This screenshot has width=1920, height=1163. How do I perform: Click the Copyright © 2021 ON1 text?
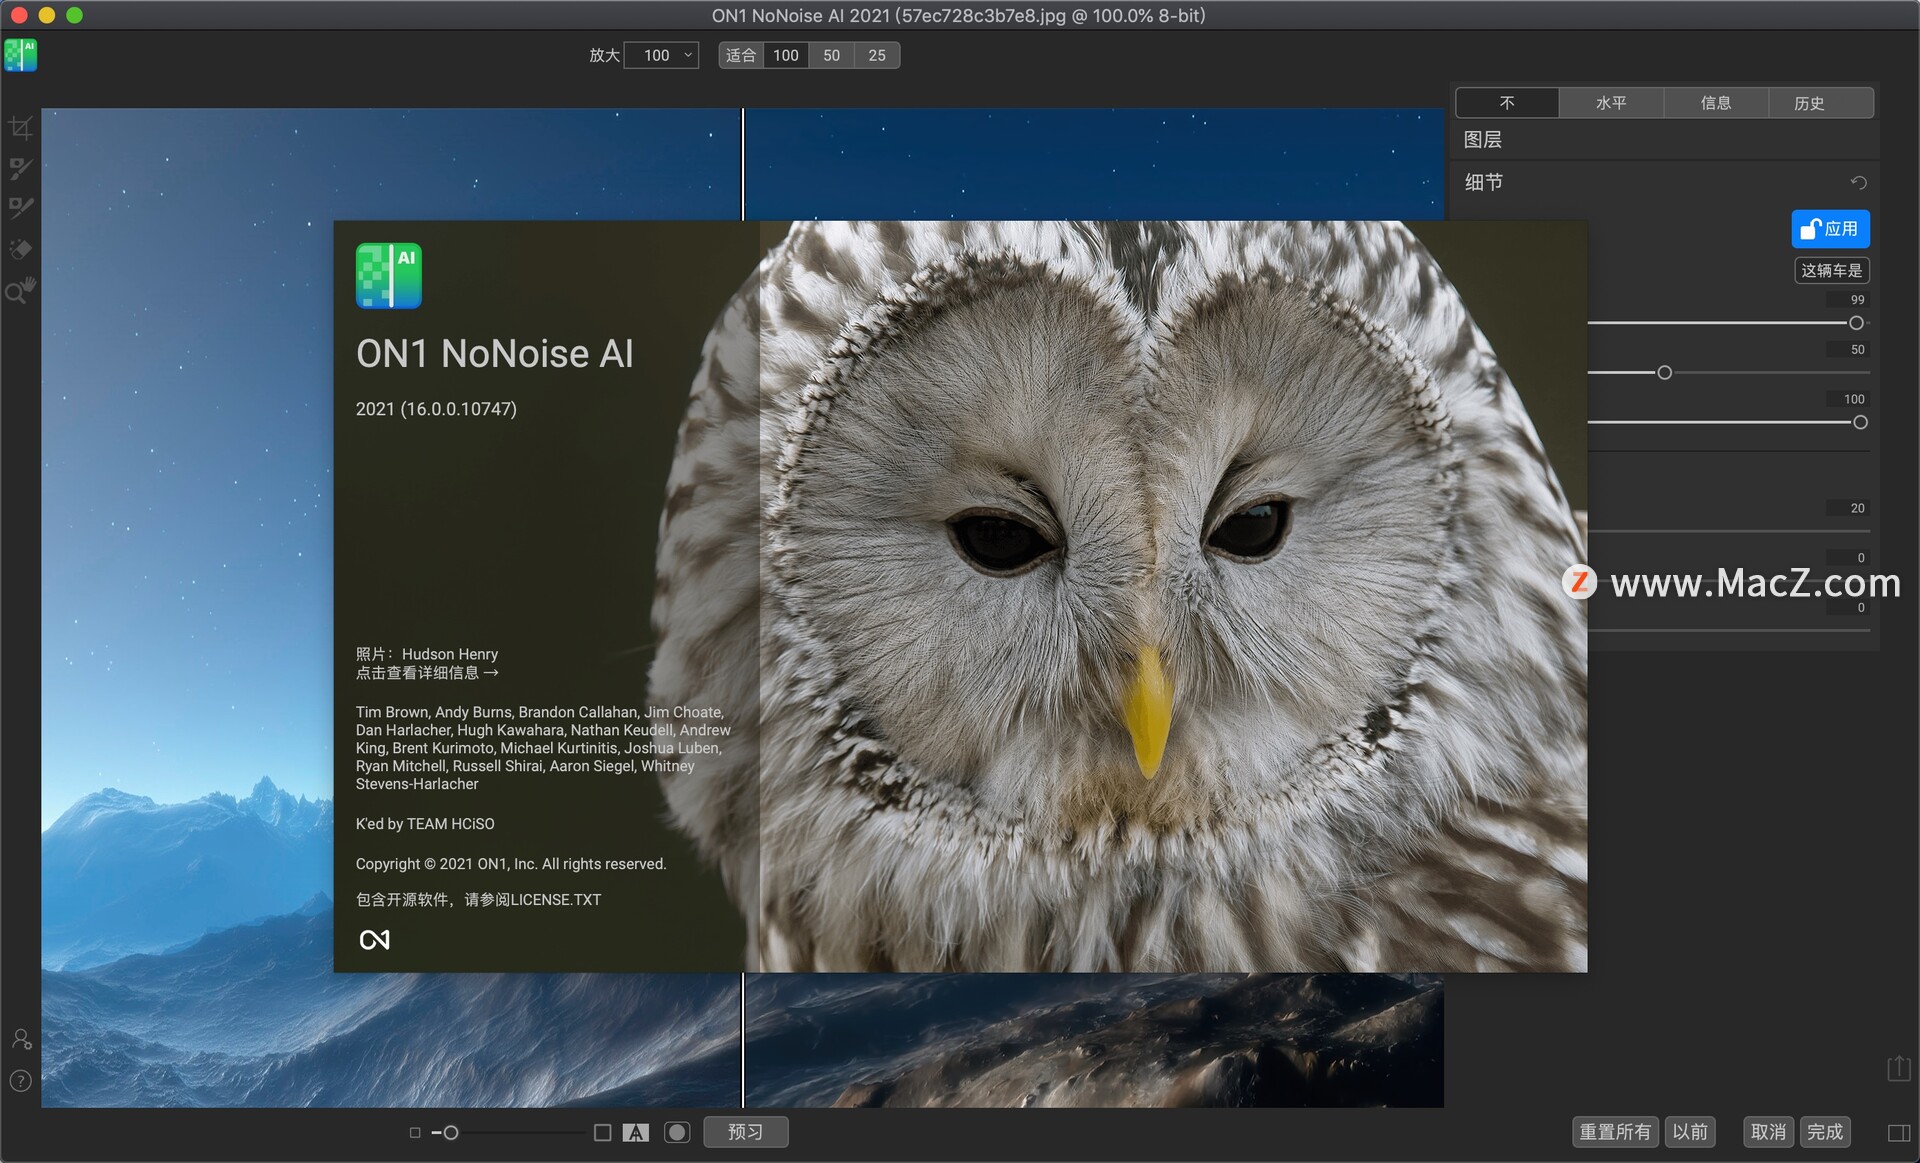click(x=510, y=864)
